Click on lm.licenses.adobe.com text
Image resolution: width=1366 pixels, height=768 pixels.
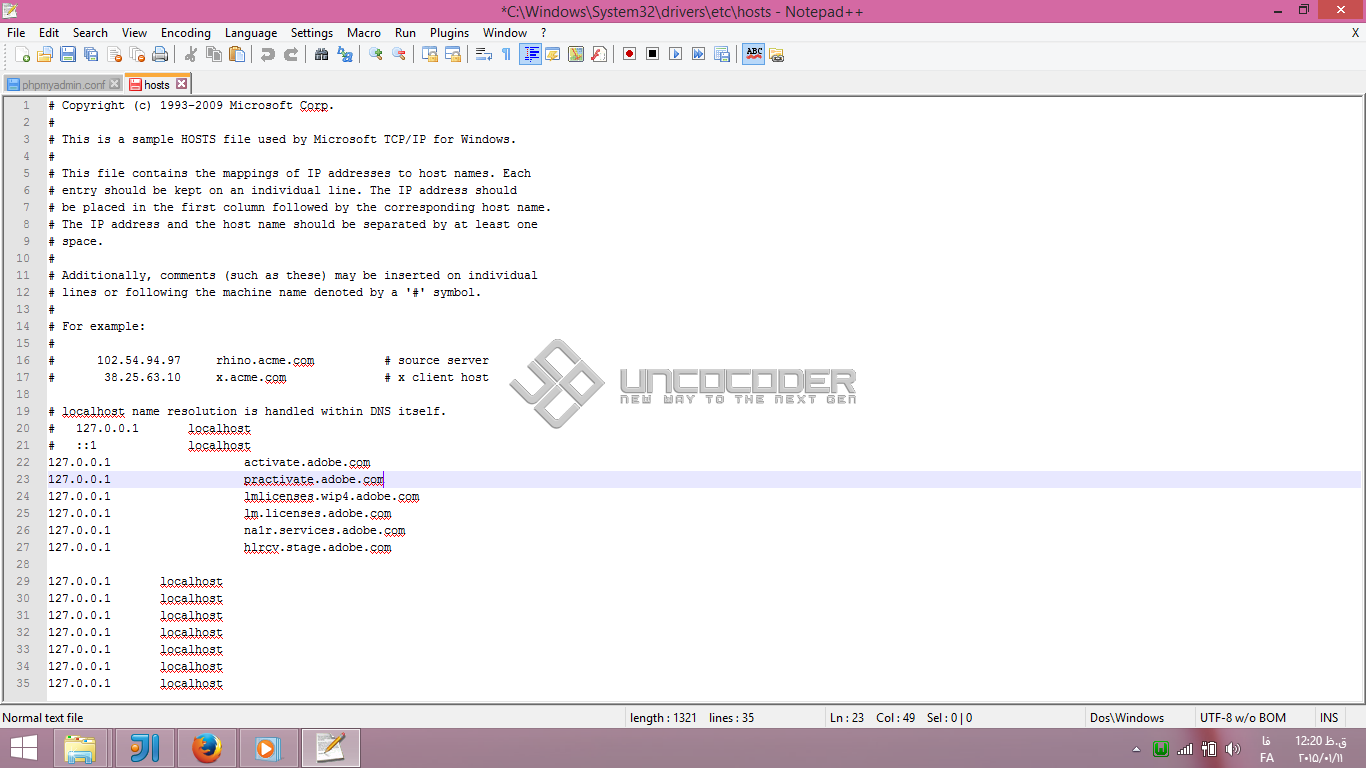(x=317, y=514)
